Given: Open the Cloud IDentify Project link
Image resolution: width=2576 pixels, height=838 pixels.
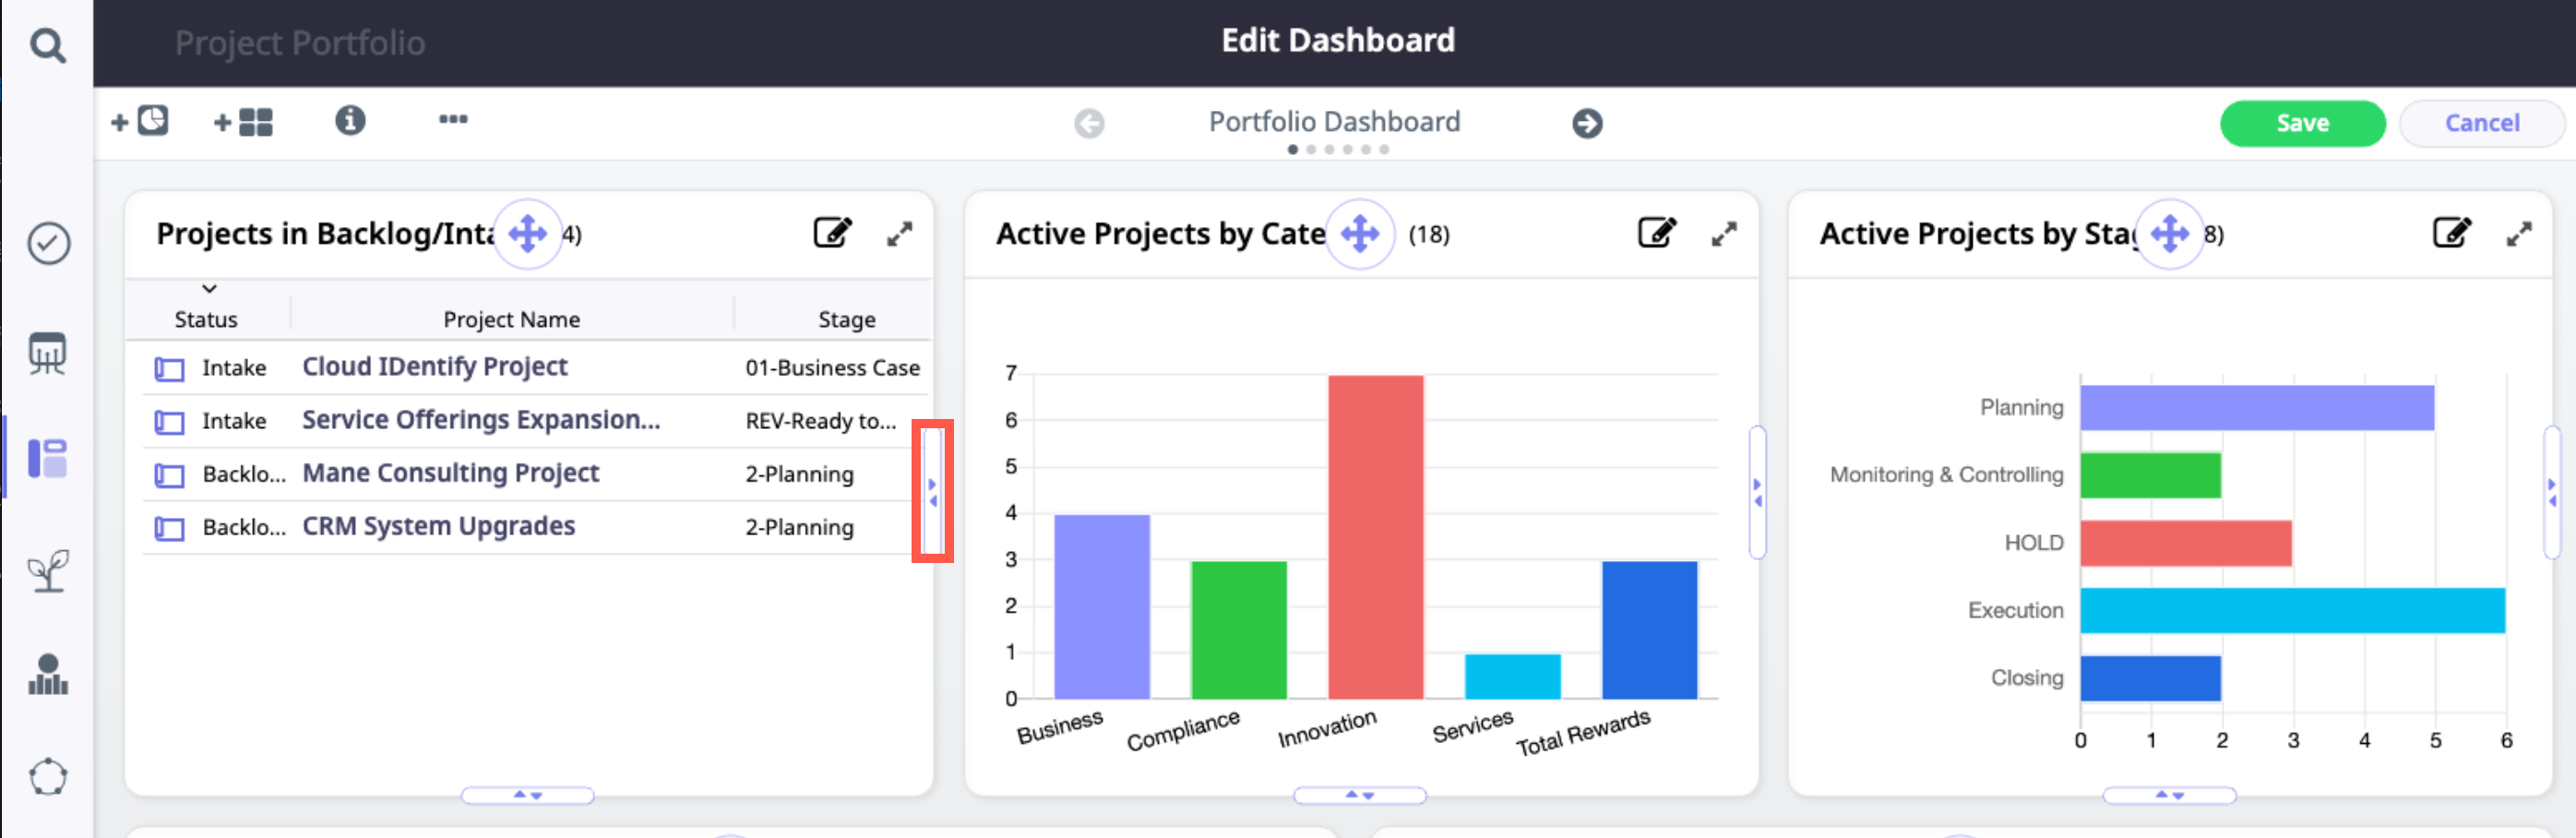Looking at the screenshot, I should [x=434, y=367].
